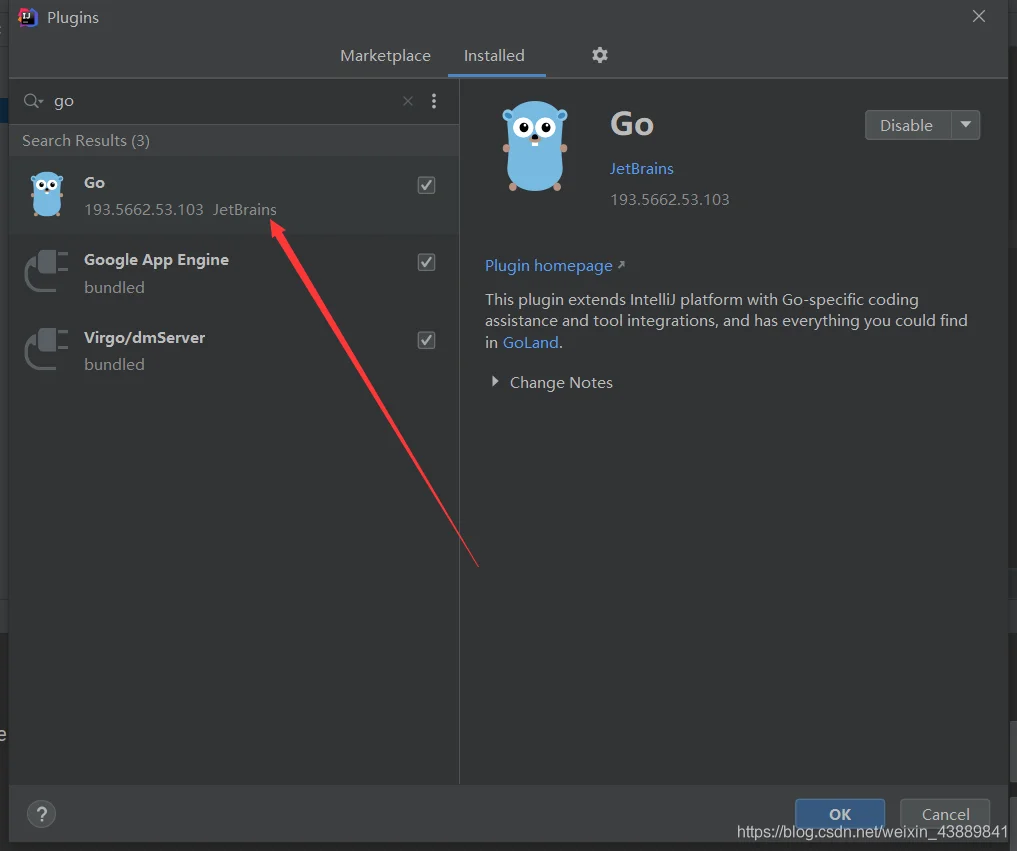The width and height of the screenshot is (1017, 851).
Task: Click the IntelliJ logo in the title bar
Action: pos(28,18)
